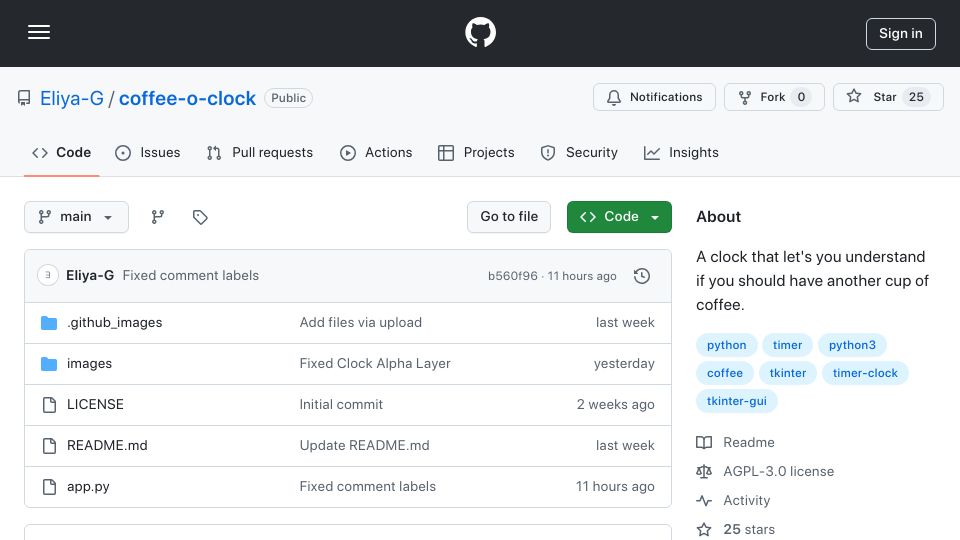Open the images folder

[x=89, y=364]
